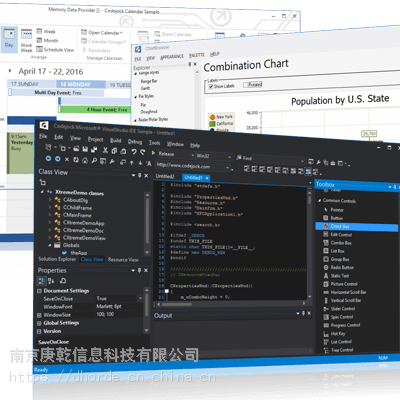The height and width of the screenshot is (400, 400).
Task: Click the Search magnifier icon in web toolbar
Action: 94,161
